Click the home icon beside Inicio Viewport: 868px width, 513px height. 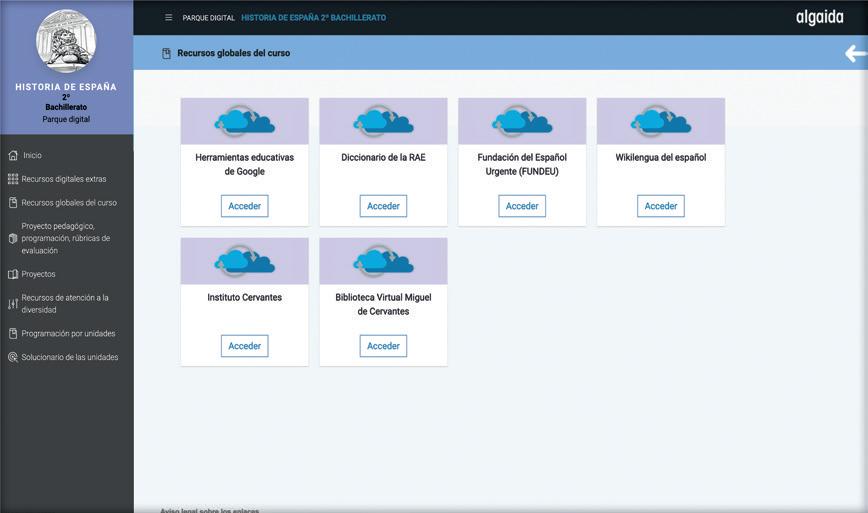pos(13,156)
